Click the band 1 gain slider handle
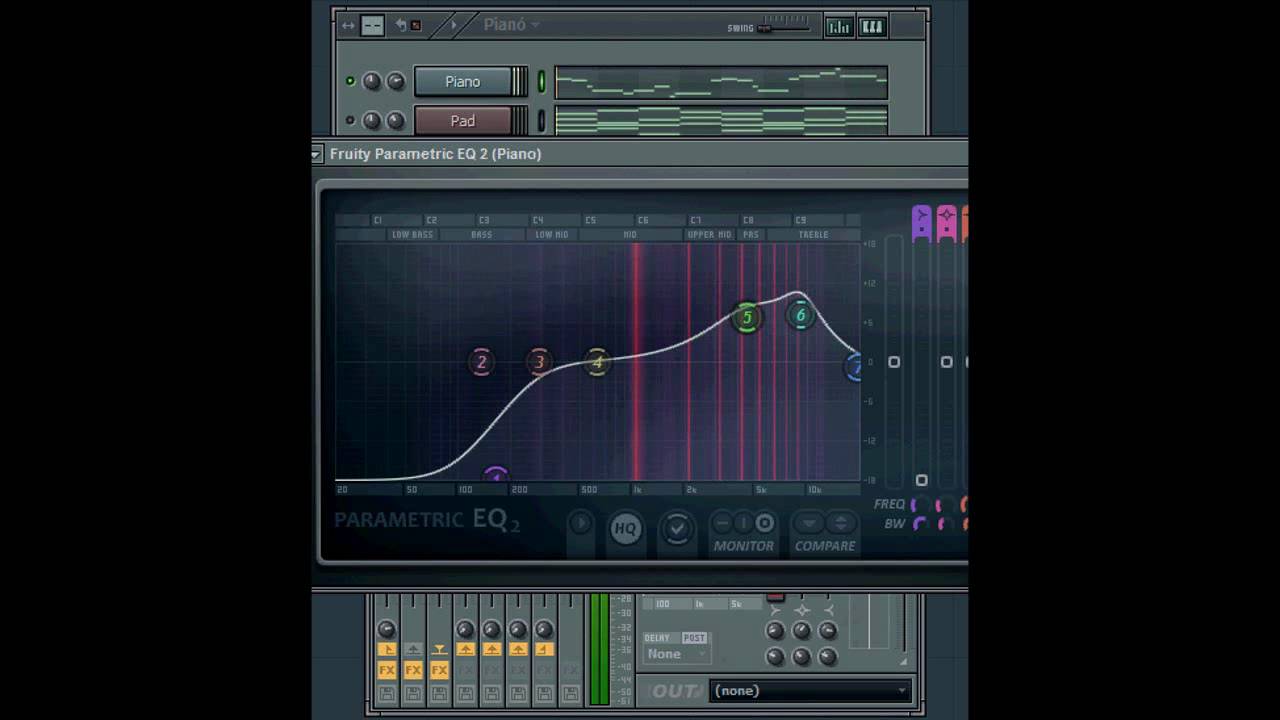 (x=894, y=362)
